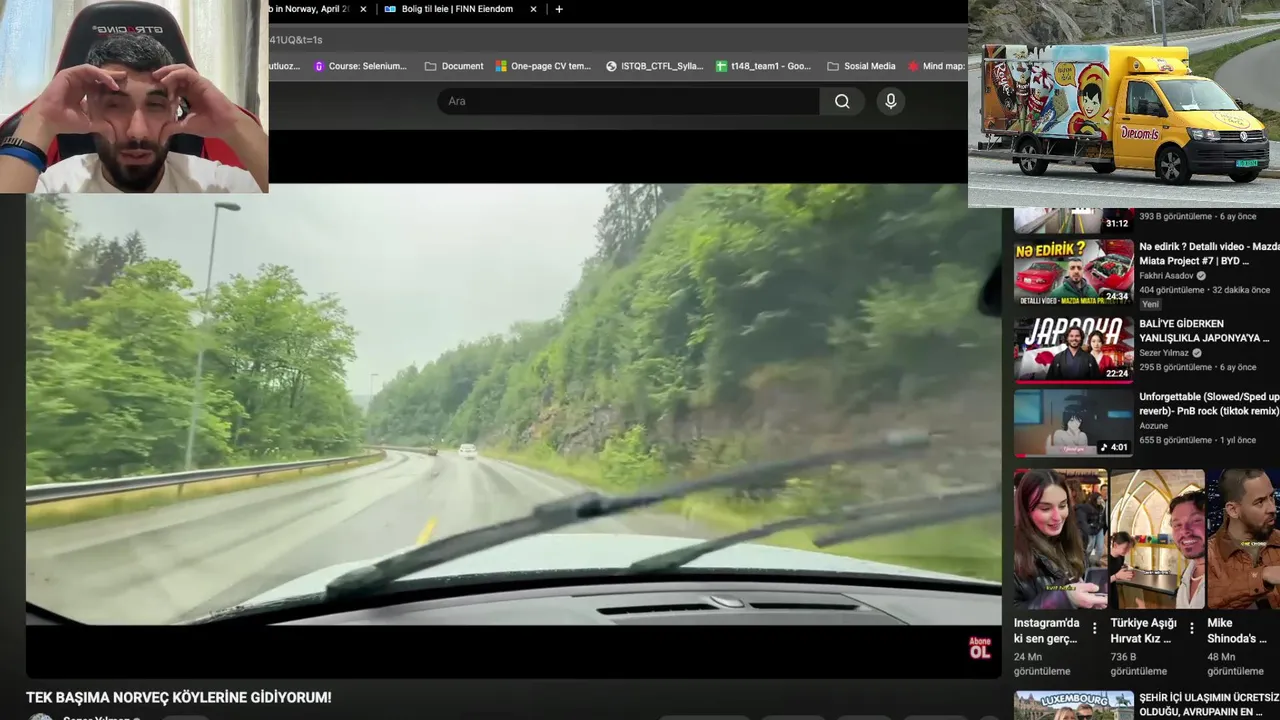Open the JAPONYA video thumbnail
The height and width of the screenshot is (720, 1280).
(x=1074, y=349)
